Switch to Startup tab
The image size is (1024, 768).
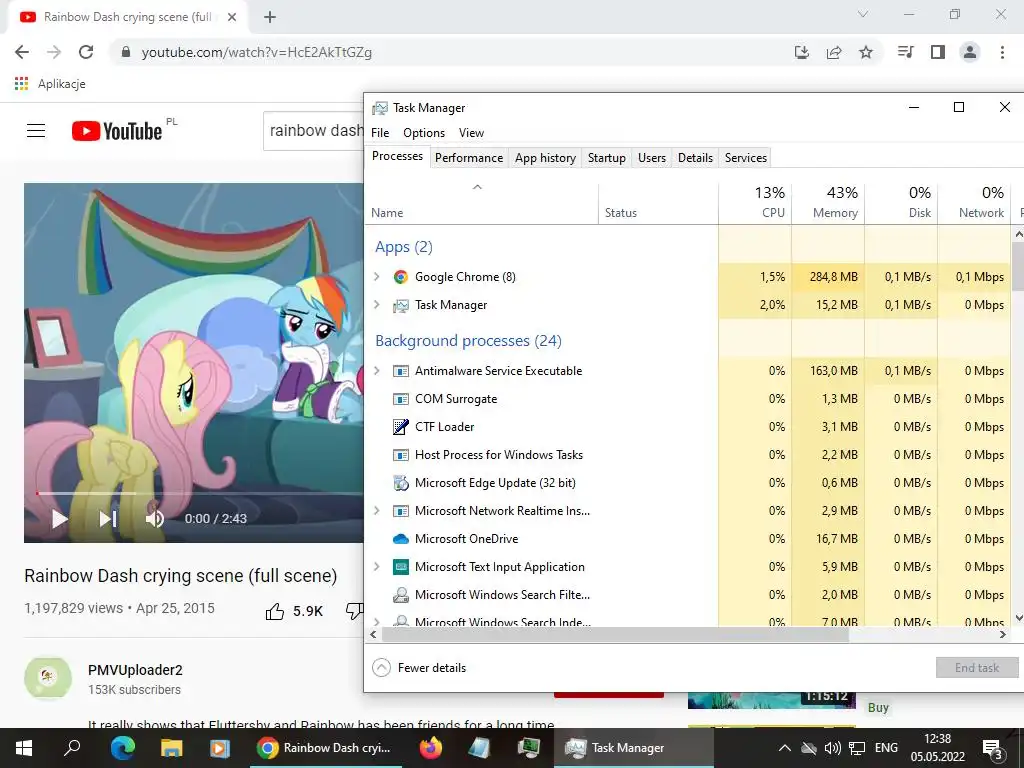[607, 158]
